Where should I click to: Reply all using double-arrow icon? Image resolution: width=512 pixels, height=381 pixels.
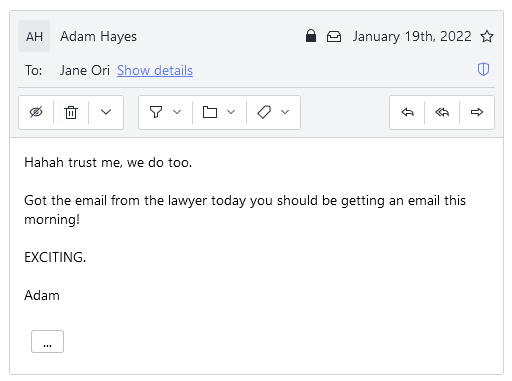[x=442, y=112]
